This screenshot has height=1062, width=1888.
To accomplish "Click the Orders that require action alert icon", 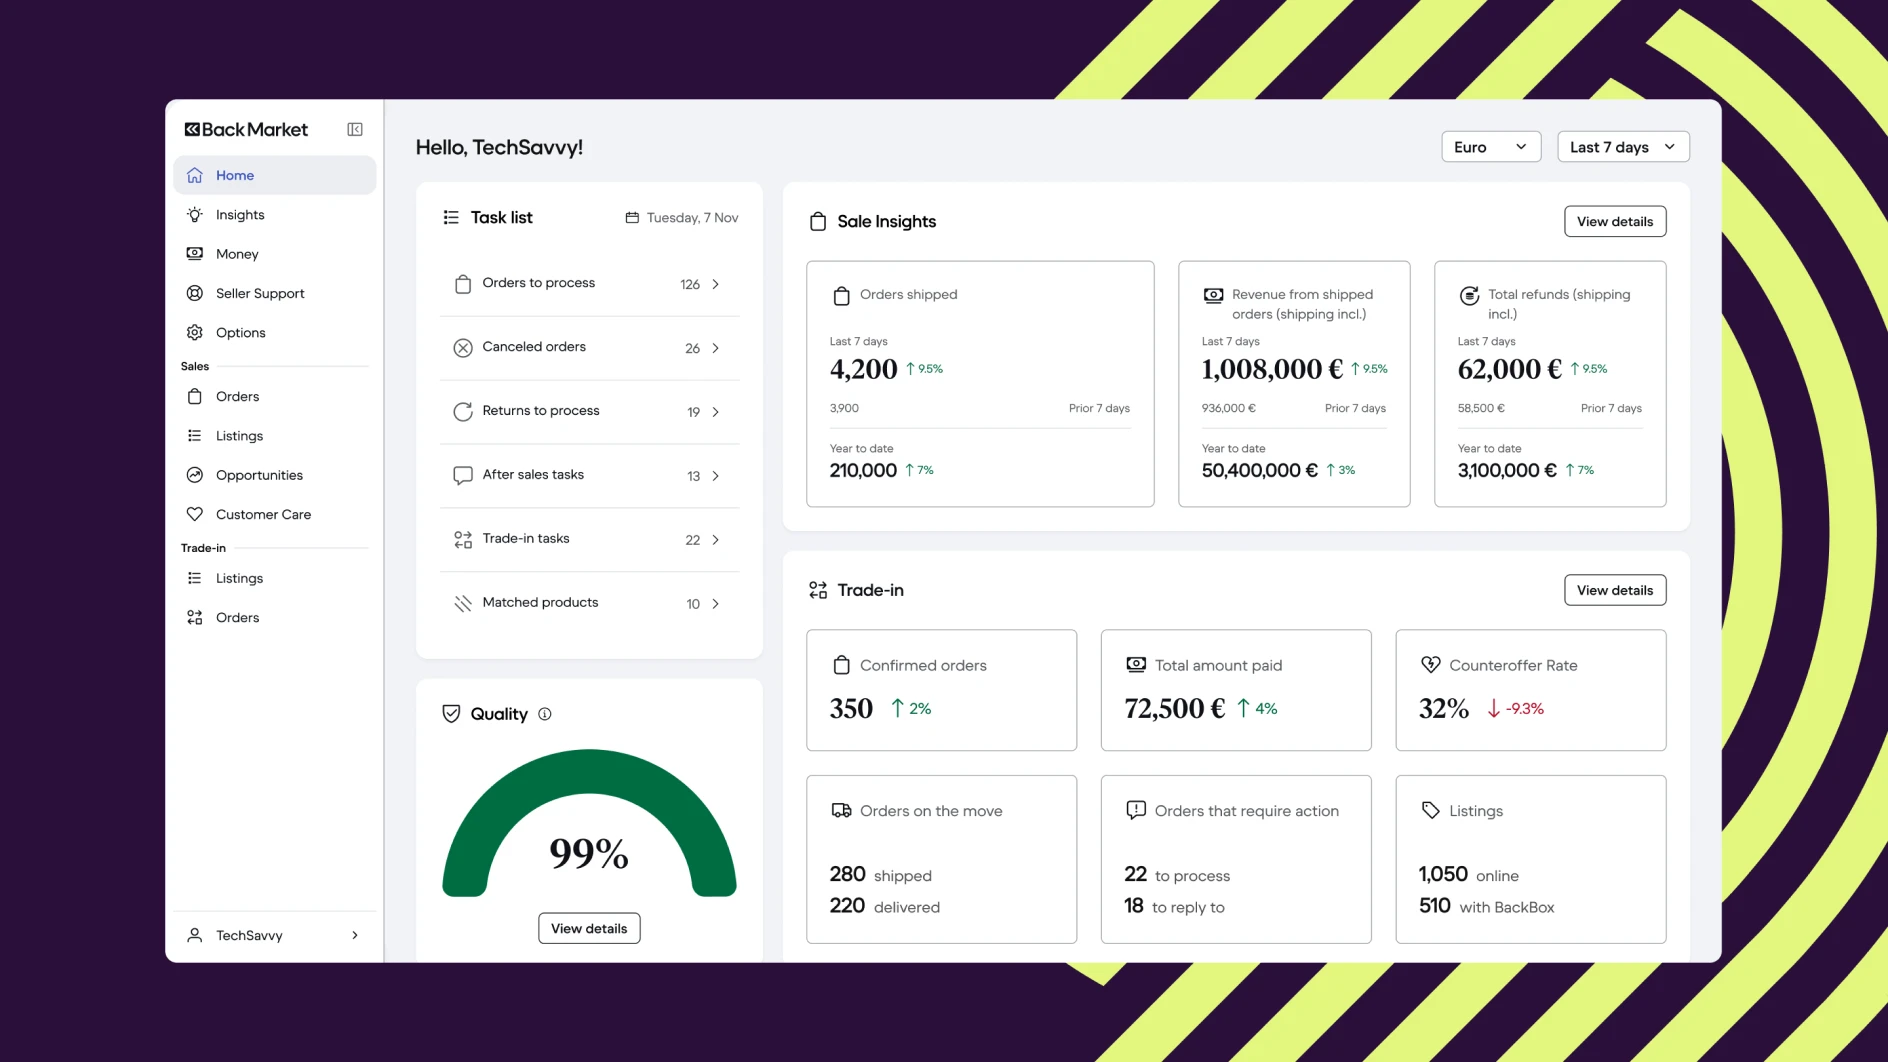I will (1136, 810).
